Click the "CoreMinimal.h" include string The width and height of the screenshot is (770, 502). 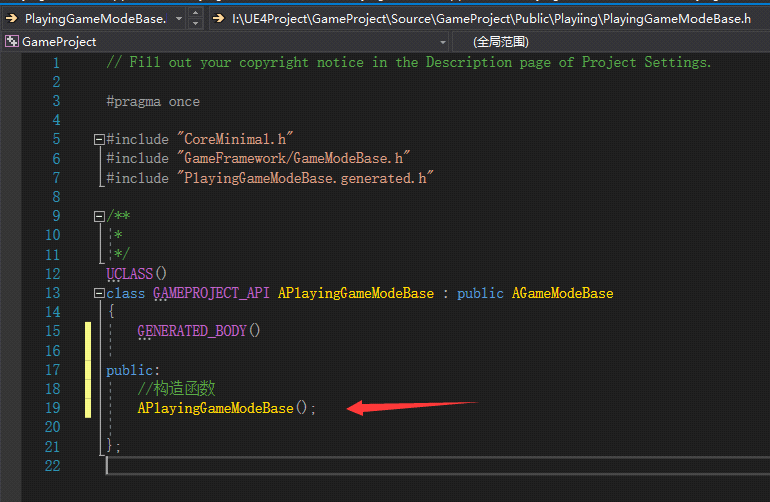(x=235, y=139)
